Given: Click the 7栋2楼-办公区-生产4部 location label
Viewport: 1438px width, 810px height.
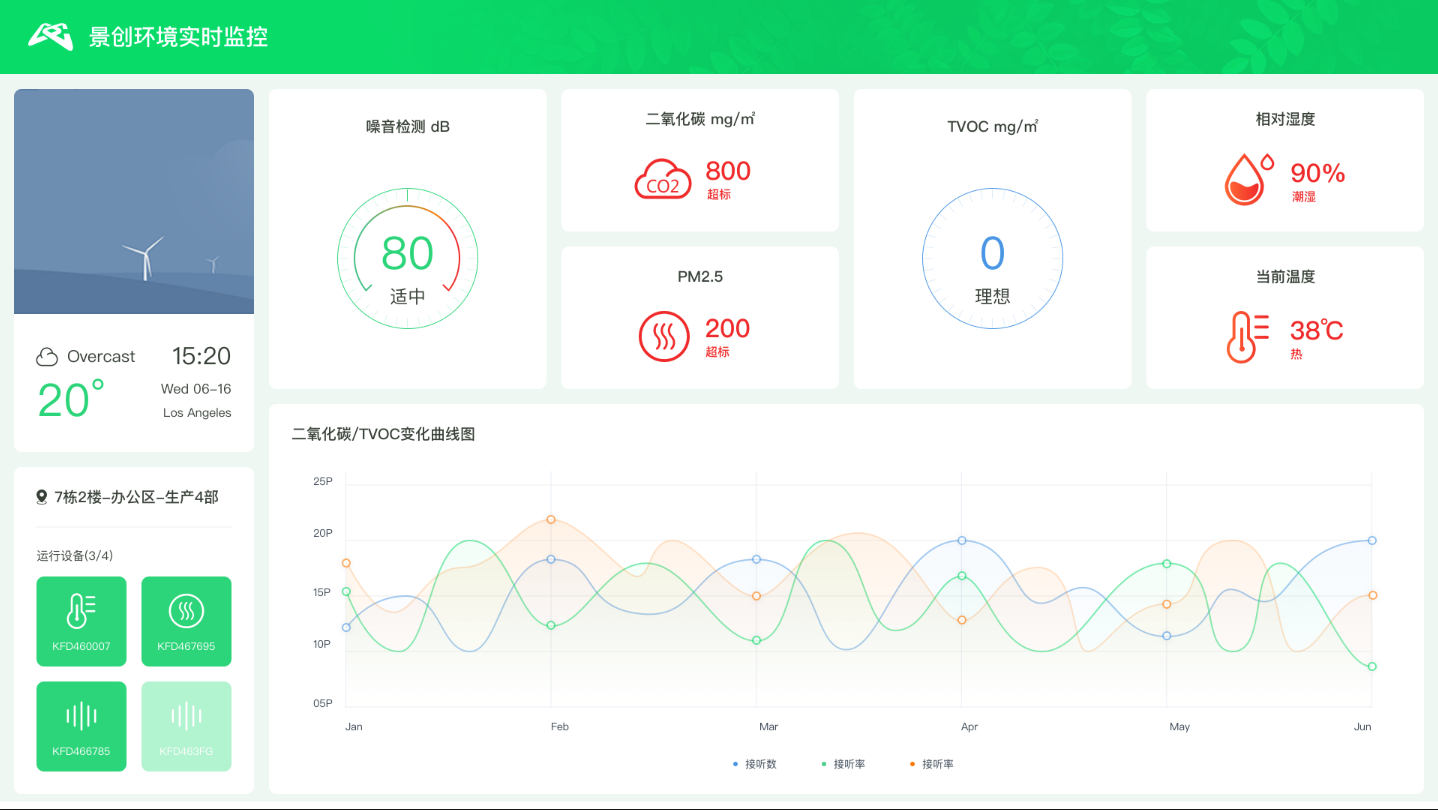Looking at the screenshot, I should (136, 497).
